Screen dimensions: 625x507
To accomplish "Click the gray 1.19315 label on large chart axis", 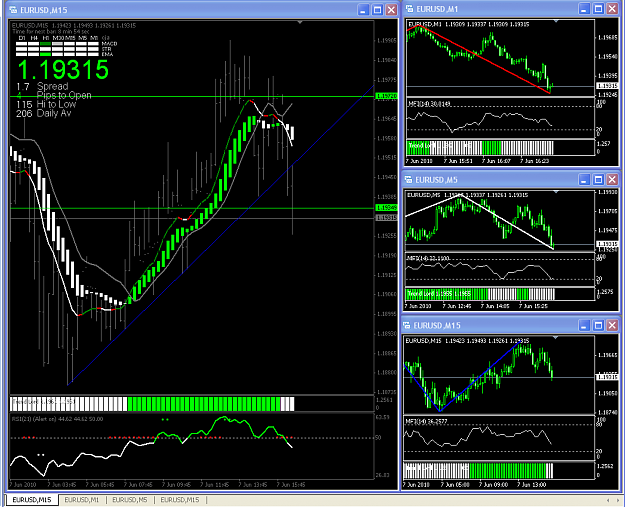I will [x=387, y=218].
